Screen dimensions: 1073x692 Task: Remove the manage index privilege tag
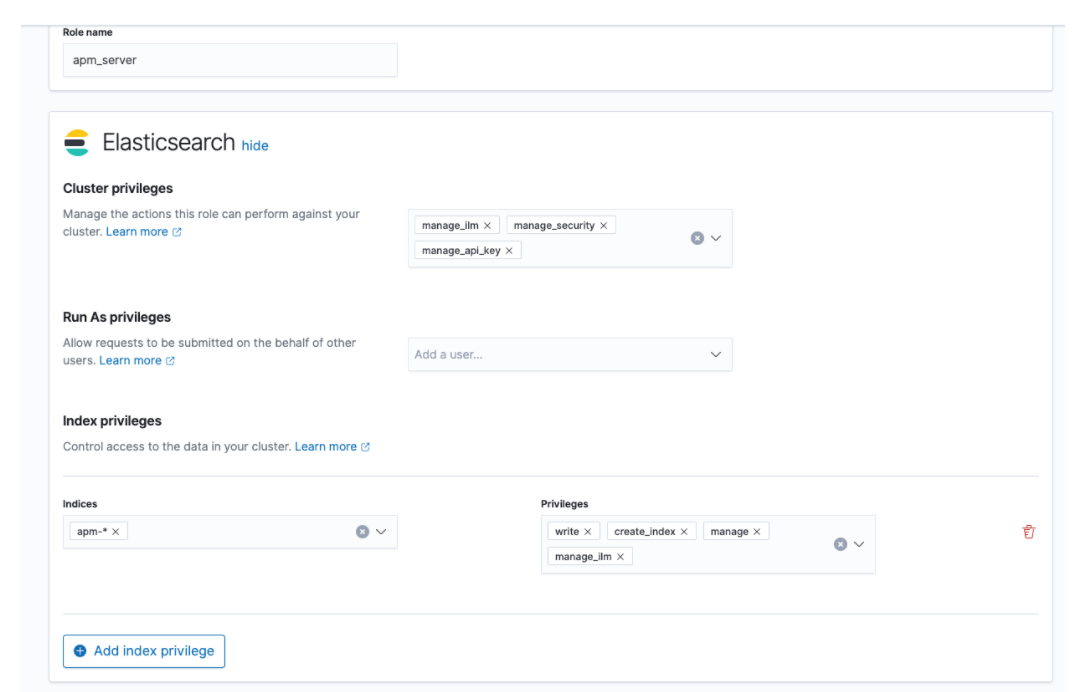click(757, 532)
